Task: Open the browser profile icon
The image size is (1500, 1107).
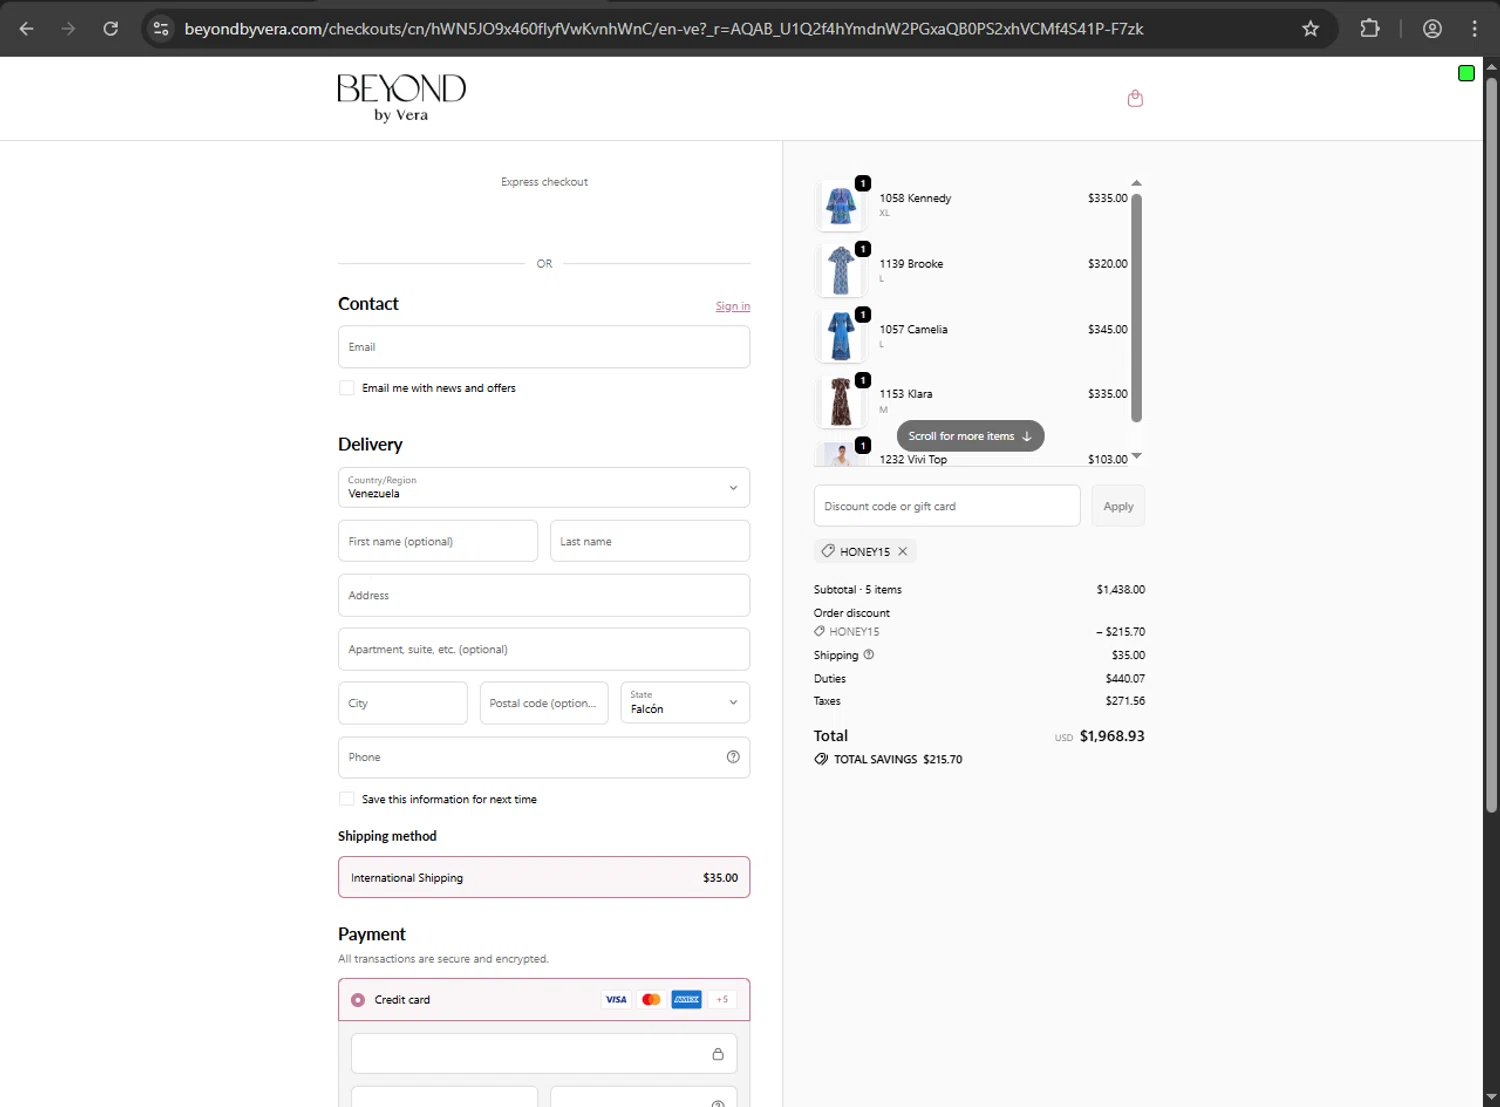Action: click(x=1432, y=29)
